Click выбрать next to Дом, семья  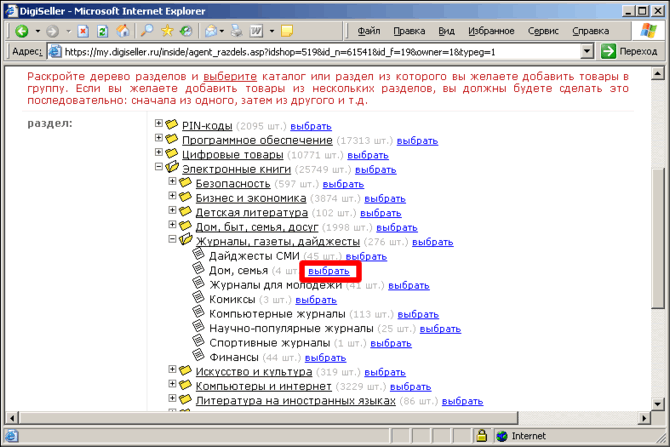click(329, 271)
